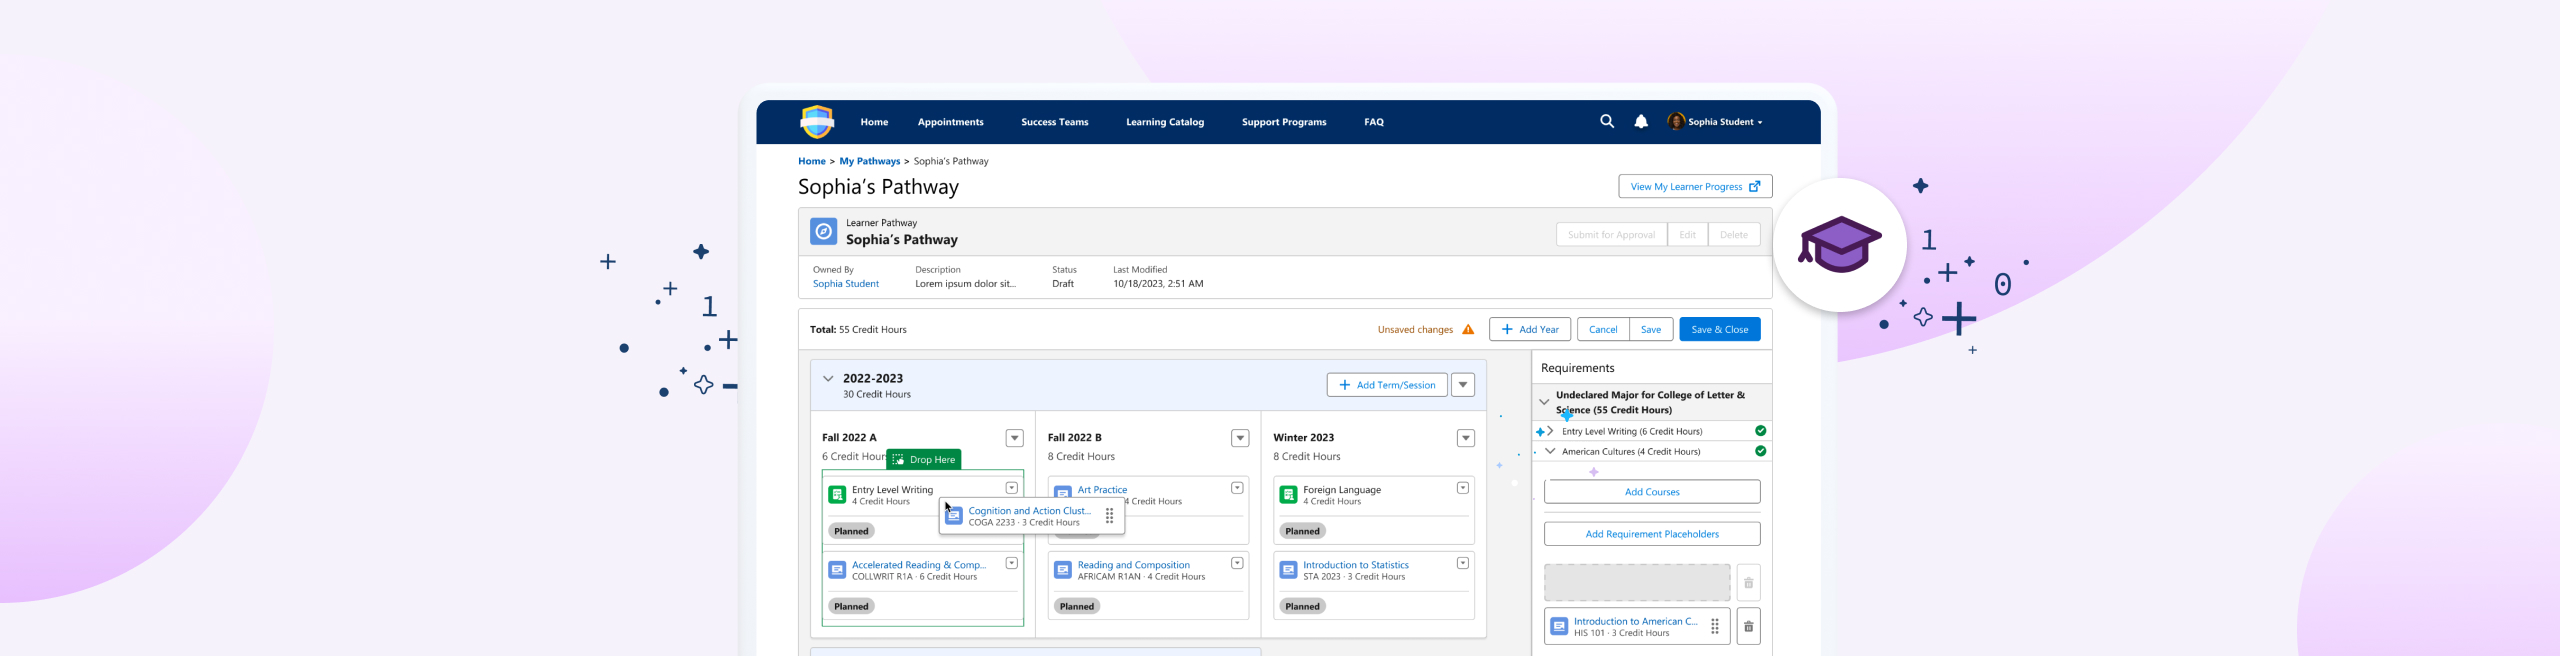Click the Introduction to Statistics course icon

coord(1288,570)
